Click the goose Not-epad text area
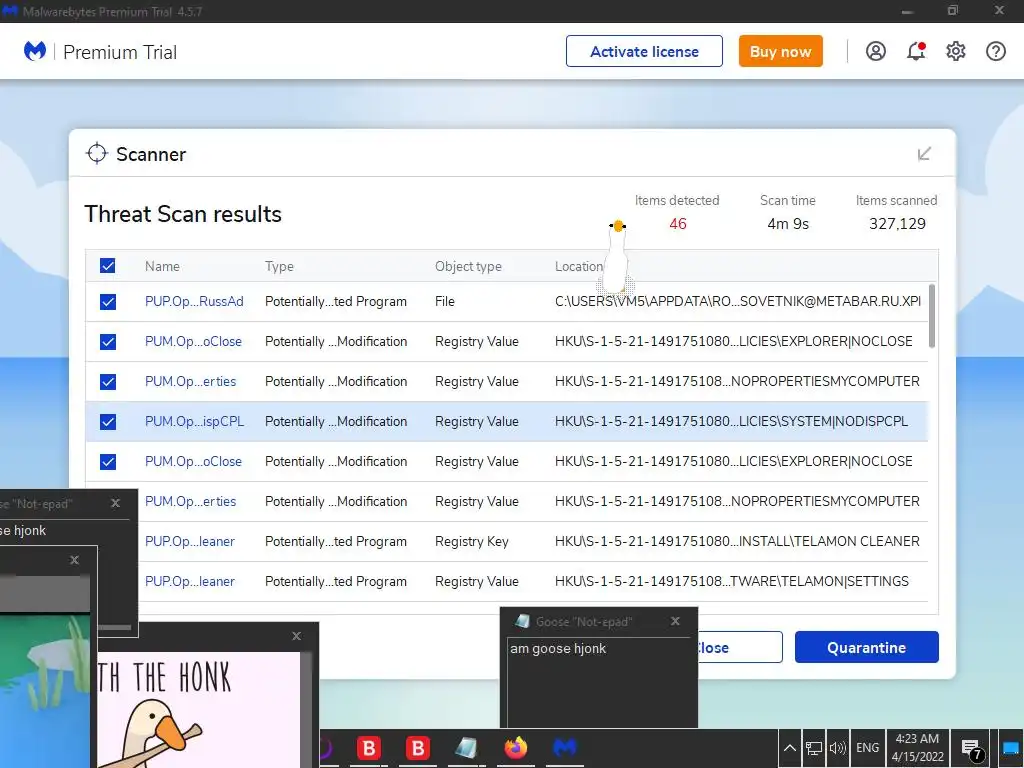 point(599,681)
